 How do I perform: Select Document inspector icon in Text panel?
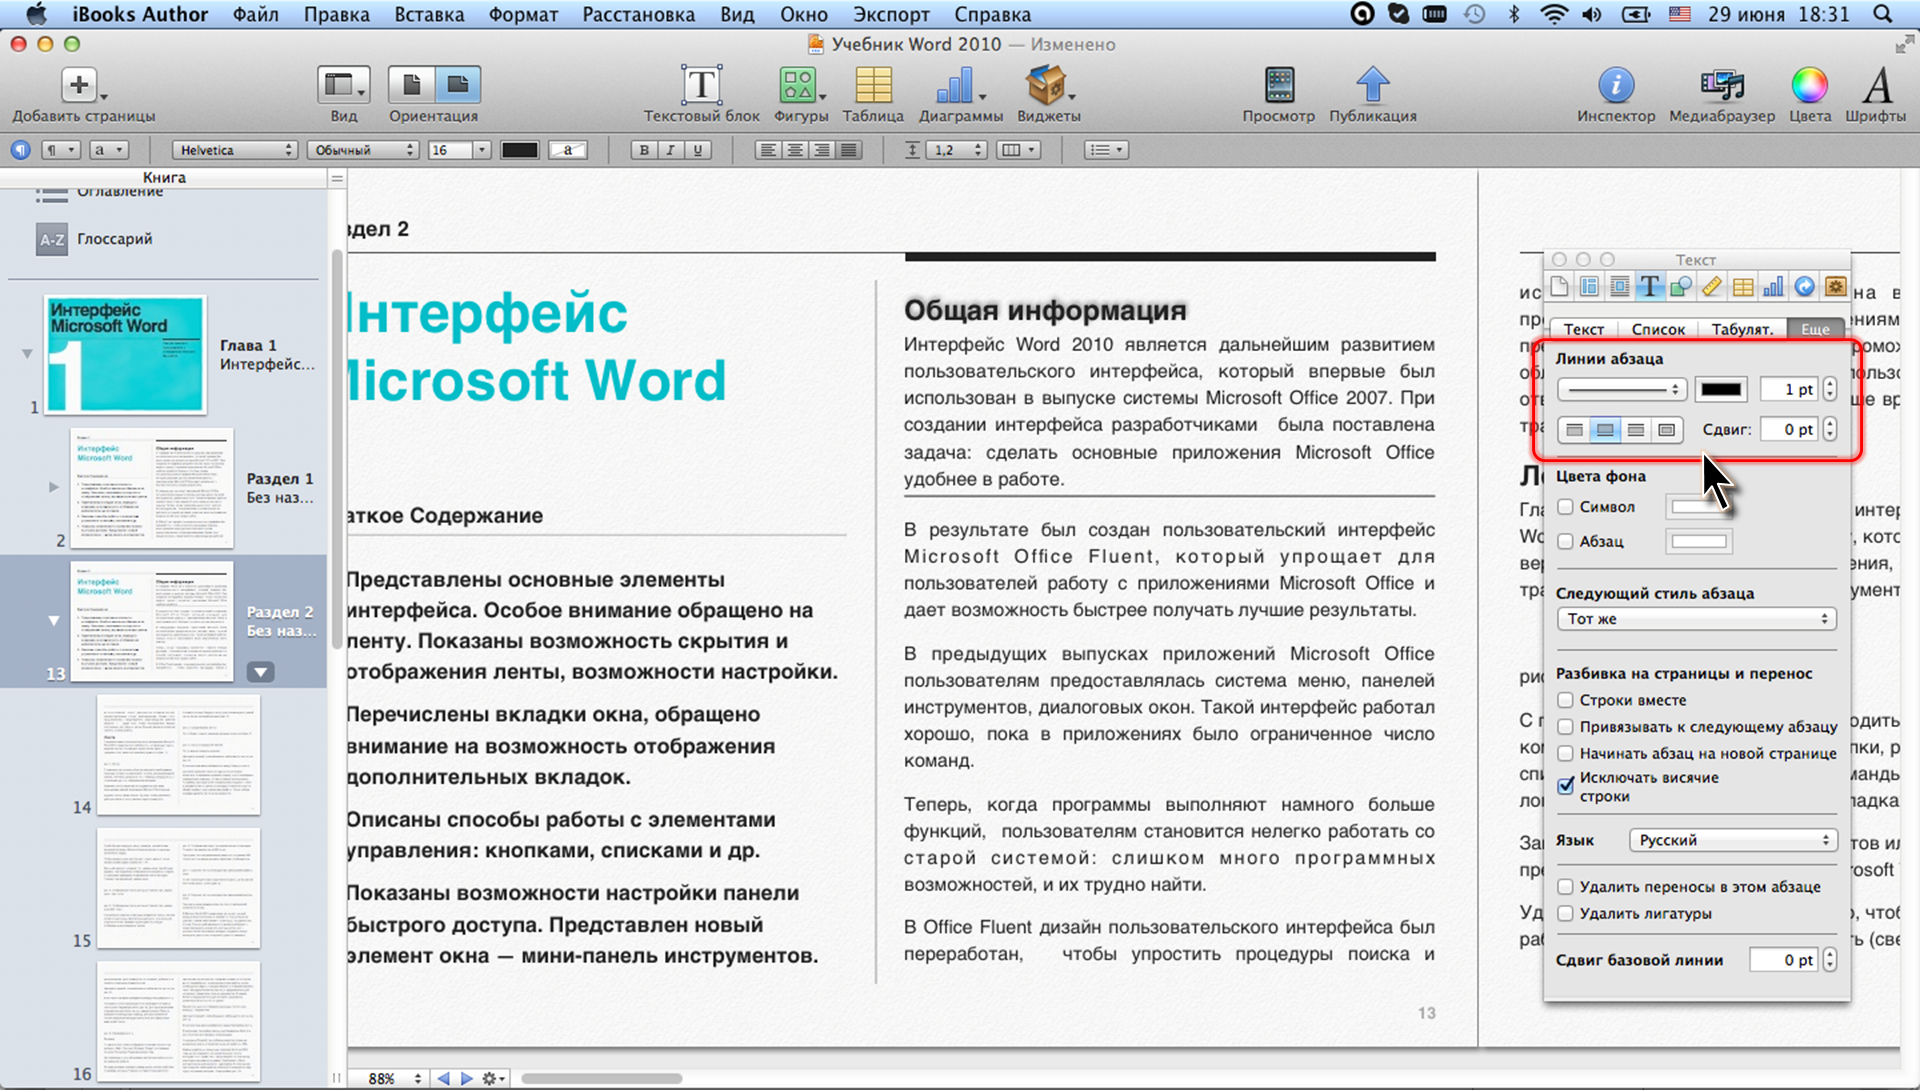pos(1559,287)
